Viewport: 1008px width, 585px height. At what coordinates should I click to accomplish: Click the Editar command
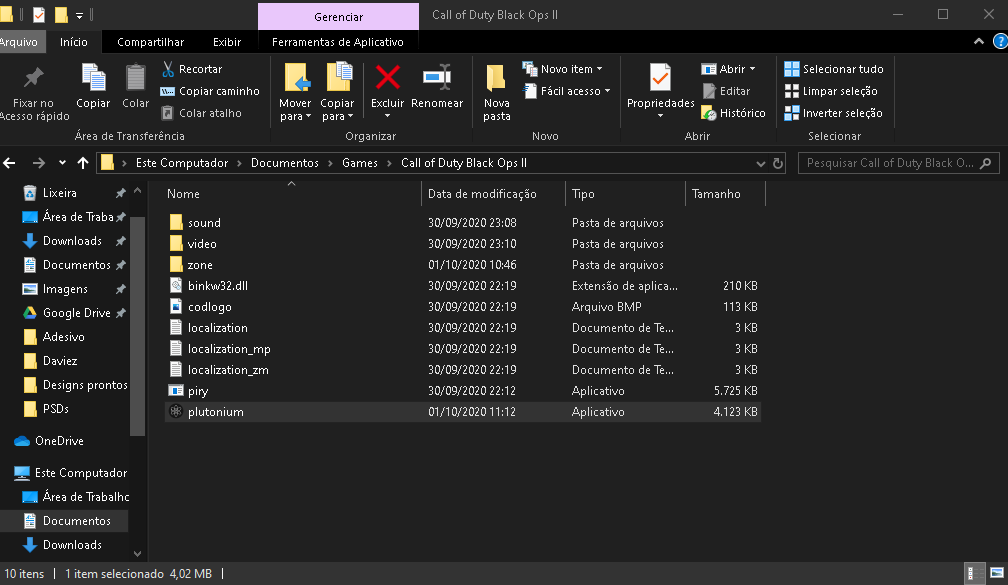726,91
